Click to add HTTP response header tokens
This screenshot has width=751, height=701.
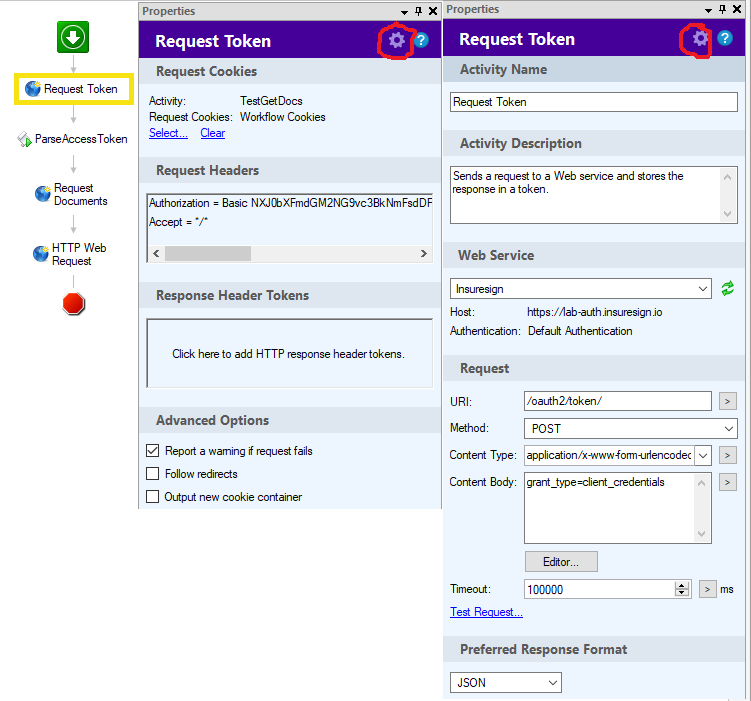289,354
